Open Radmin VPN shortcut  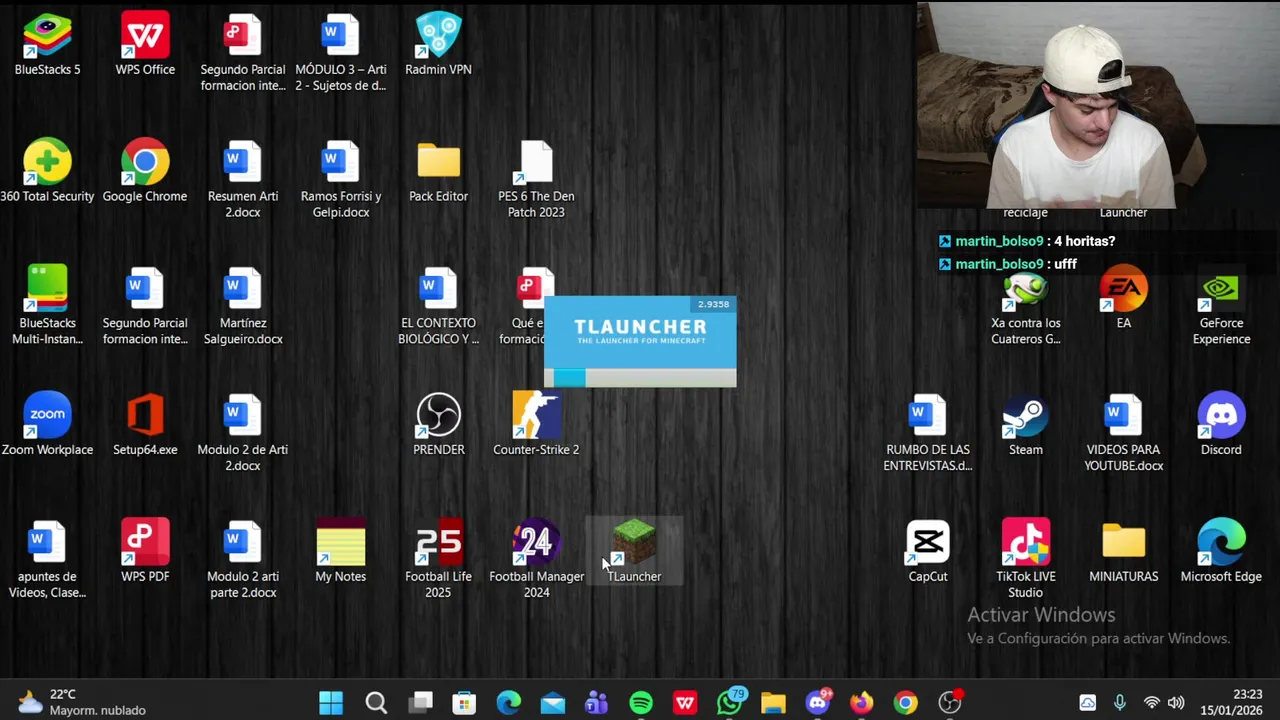[x=438, y=44]
